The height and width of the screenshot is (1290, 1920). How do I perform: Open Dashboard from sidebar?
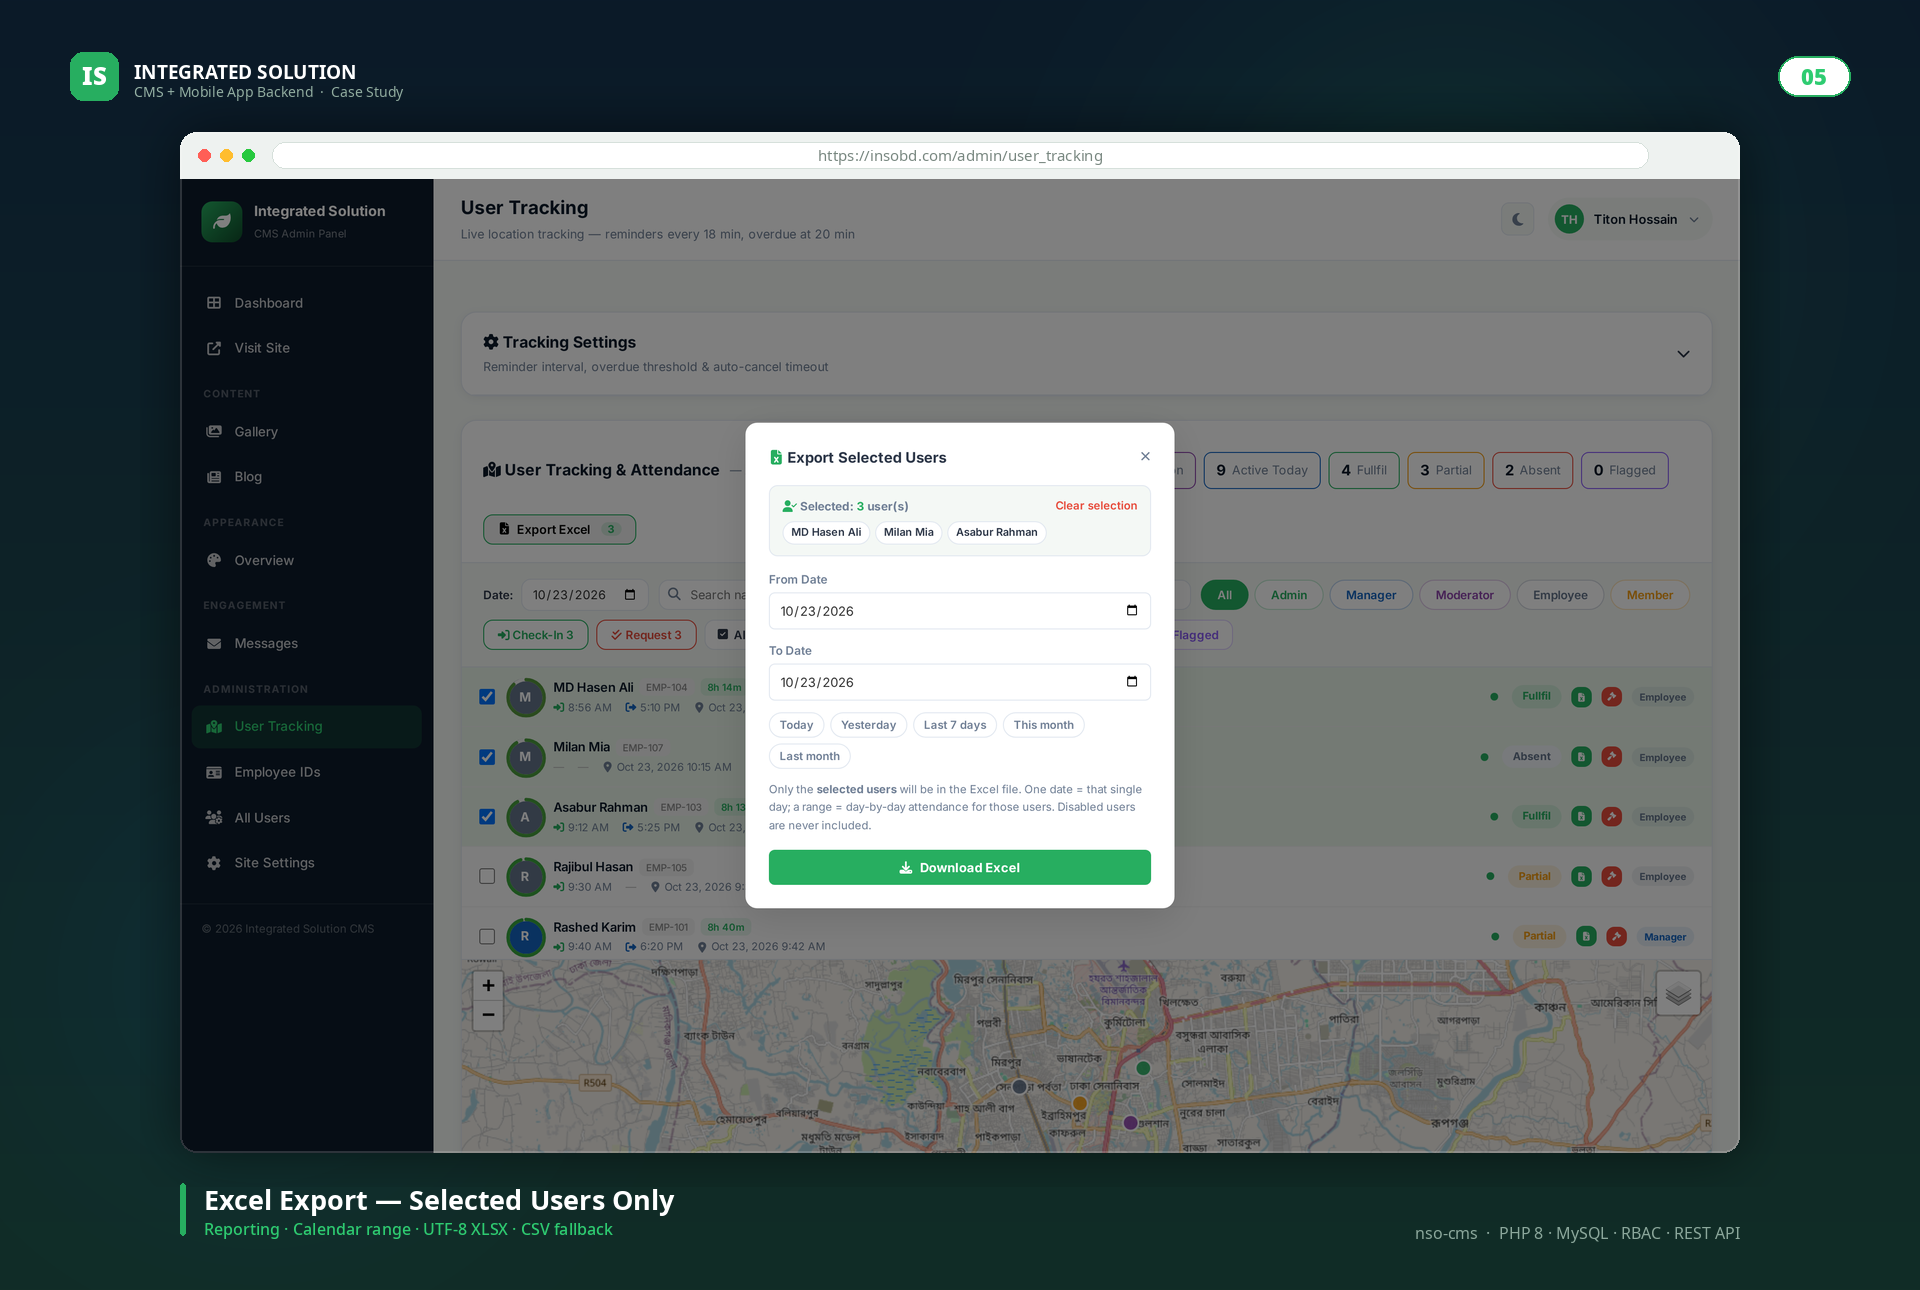point(306,303)
